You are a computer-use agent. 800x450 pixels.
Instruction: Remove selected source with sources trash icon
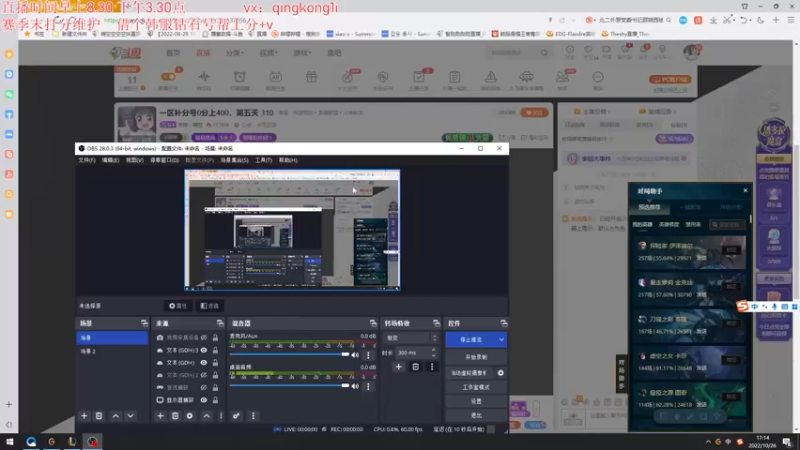(x=175, y=416)
